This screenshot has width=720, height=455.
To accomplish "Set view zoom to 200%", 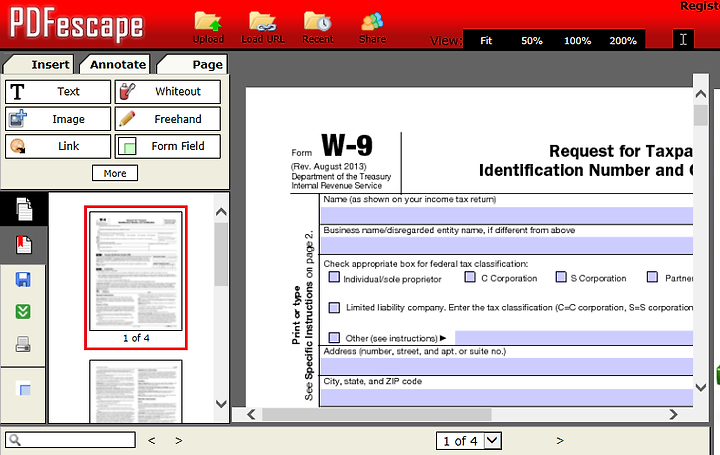I will [623, 40].
